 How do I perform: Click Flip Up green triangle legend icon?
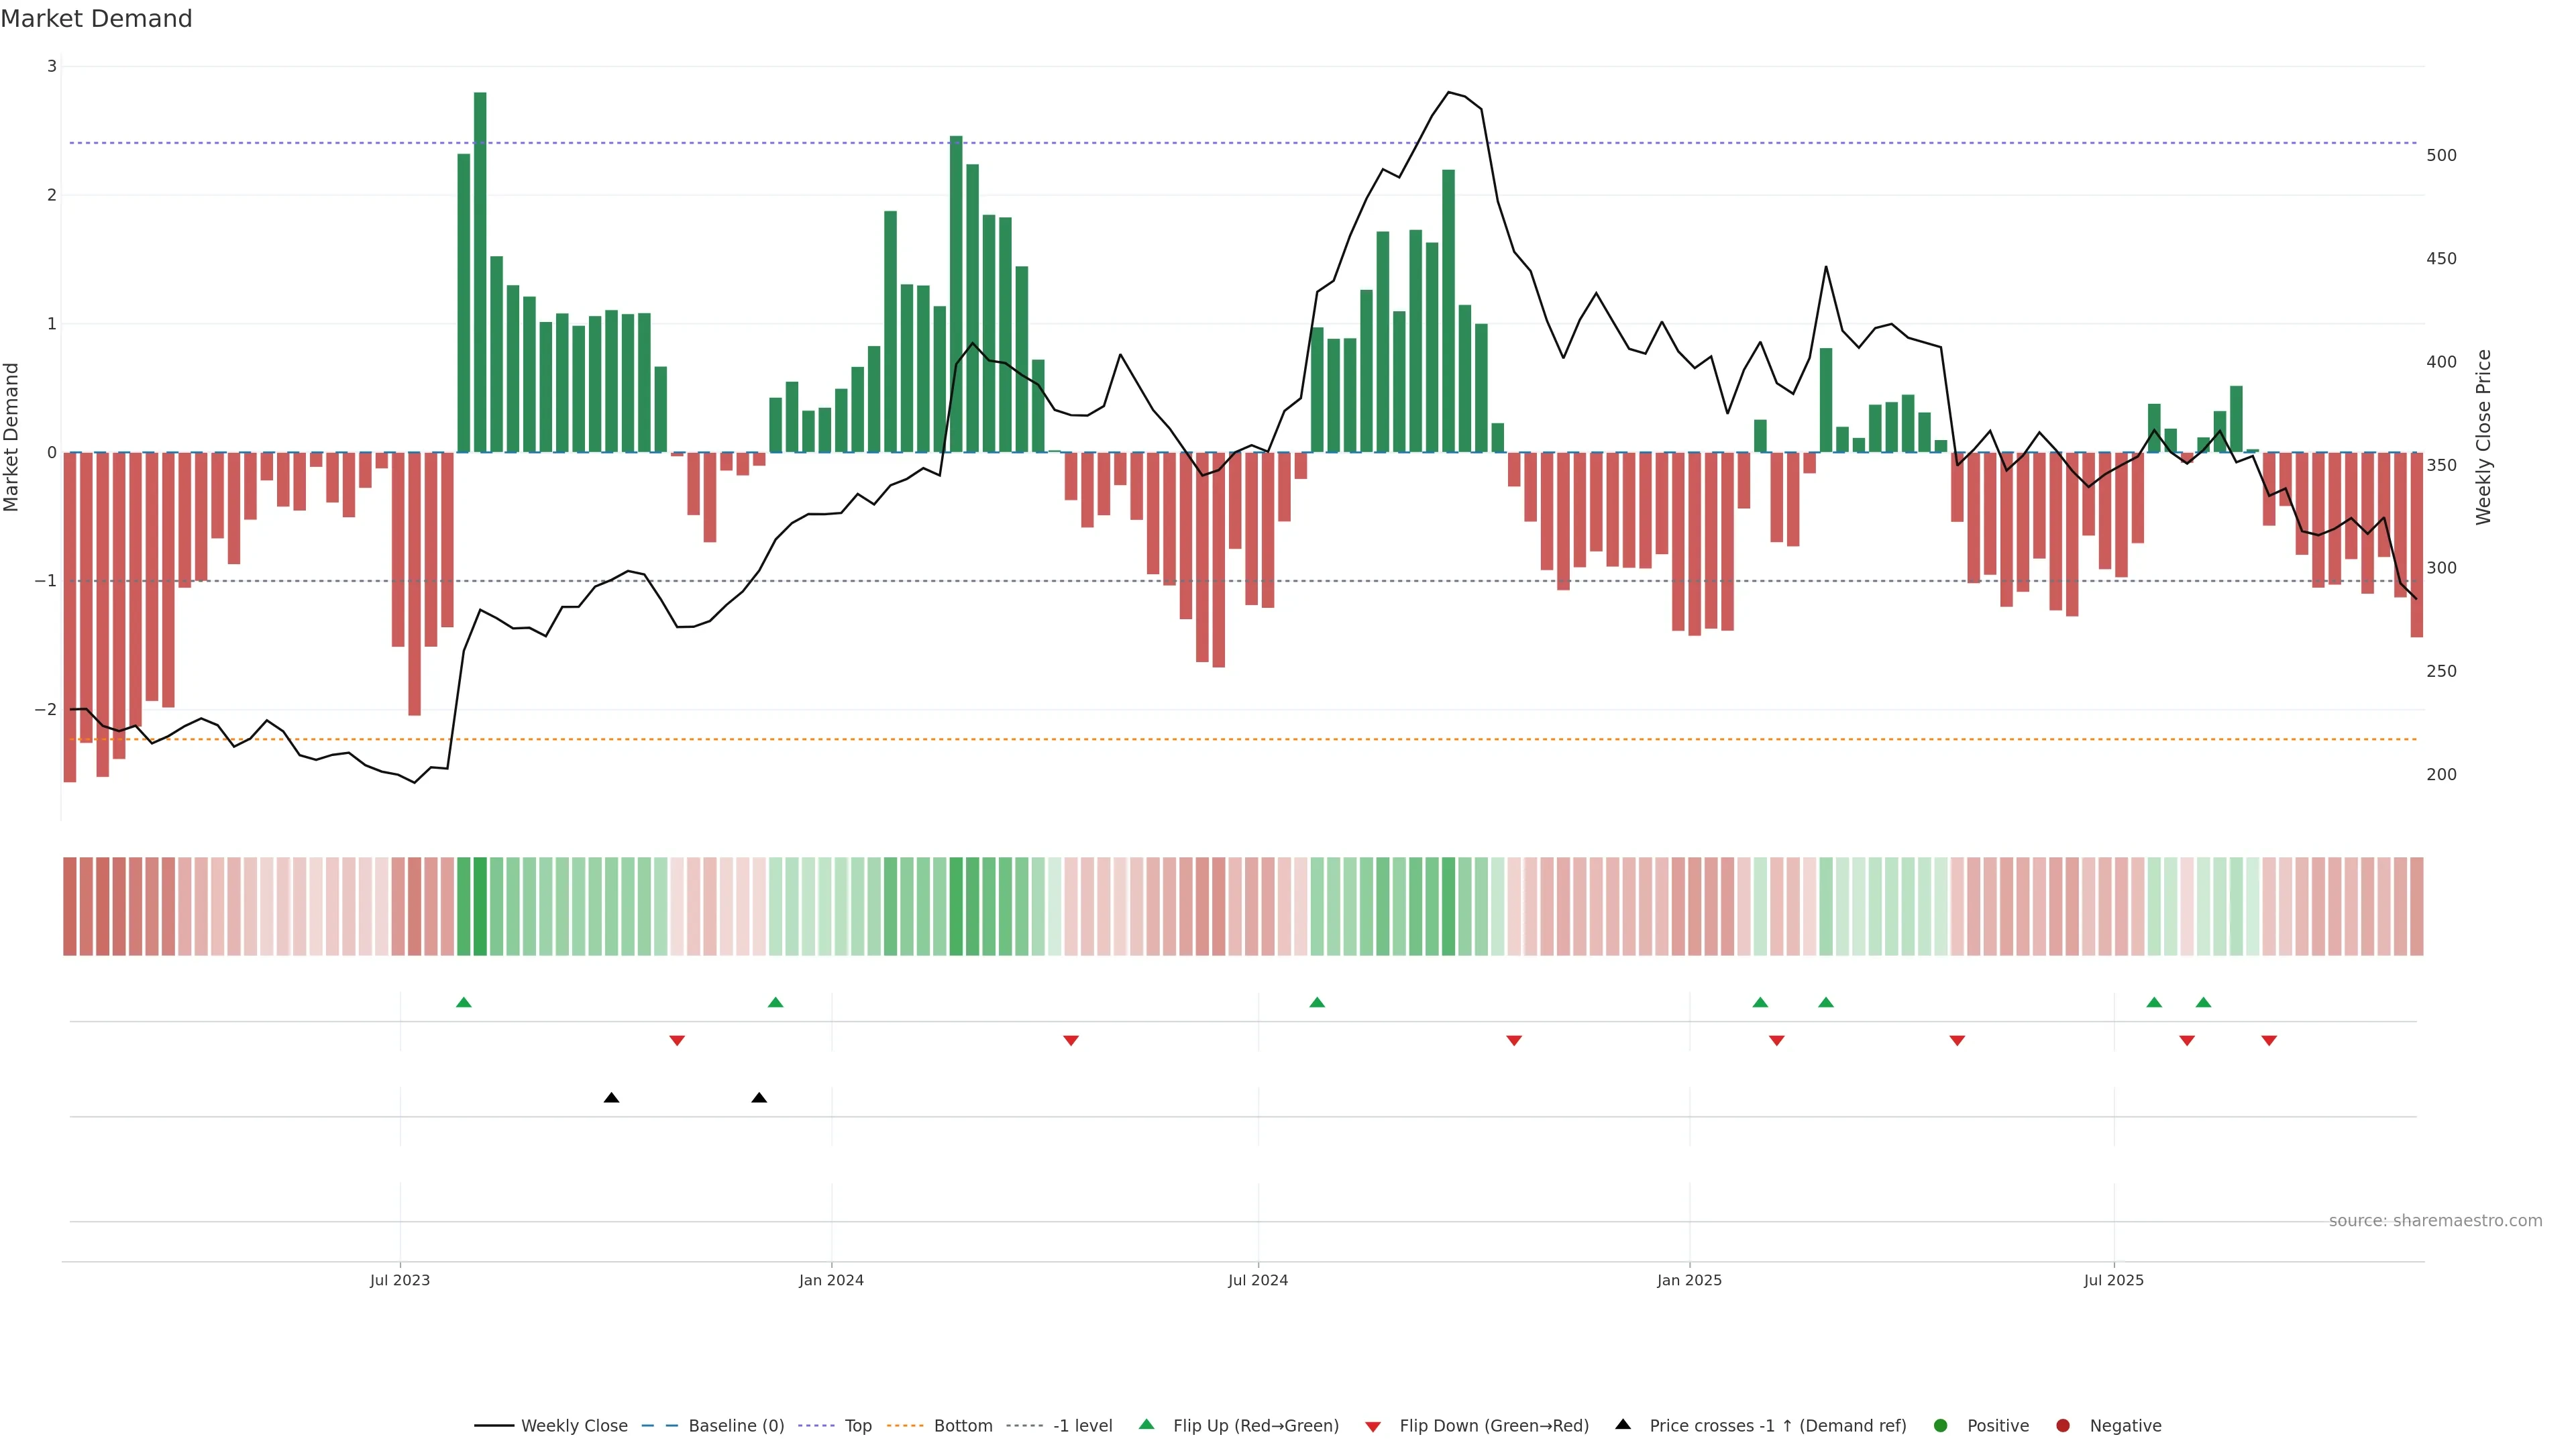click(1146, 1425)
